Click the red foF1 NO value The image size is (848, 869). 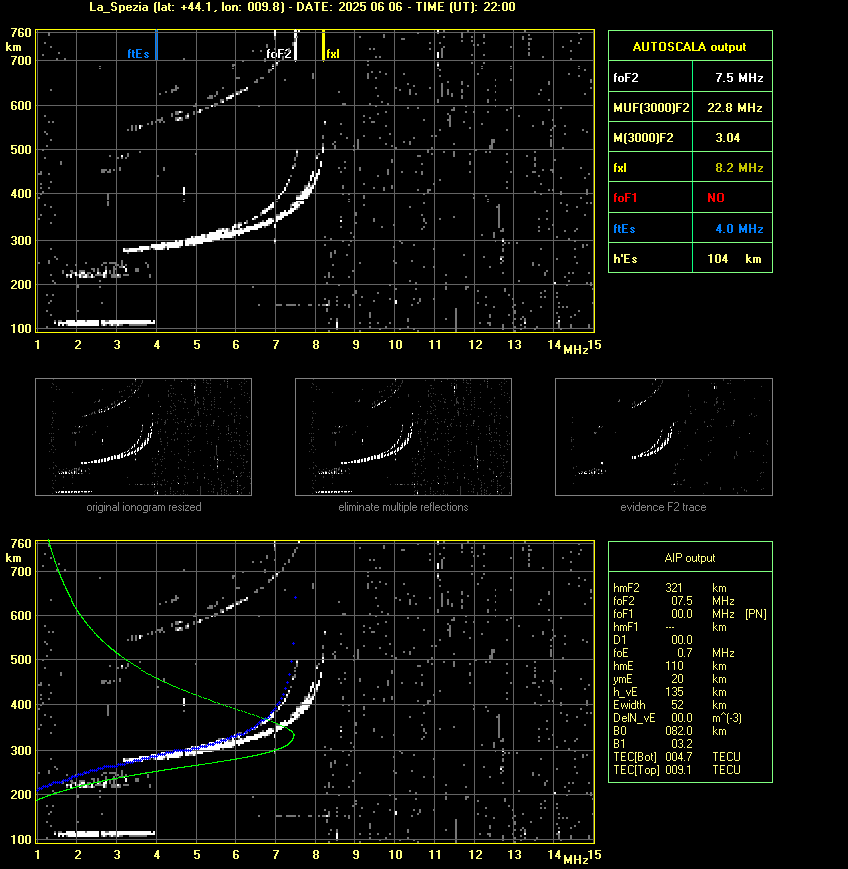click(x=716, y=197)
